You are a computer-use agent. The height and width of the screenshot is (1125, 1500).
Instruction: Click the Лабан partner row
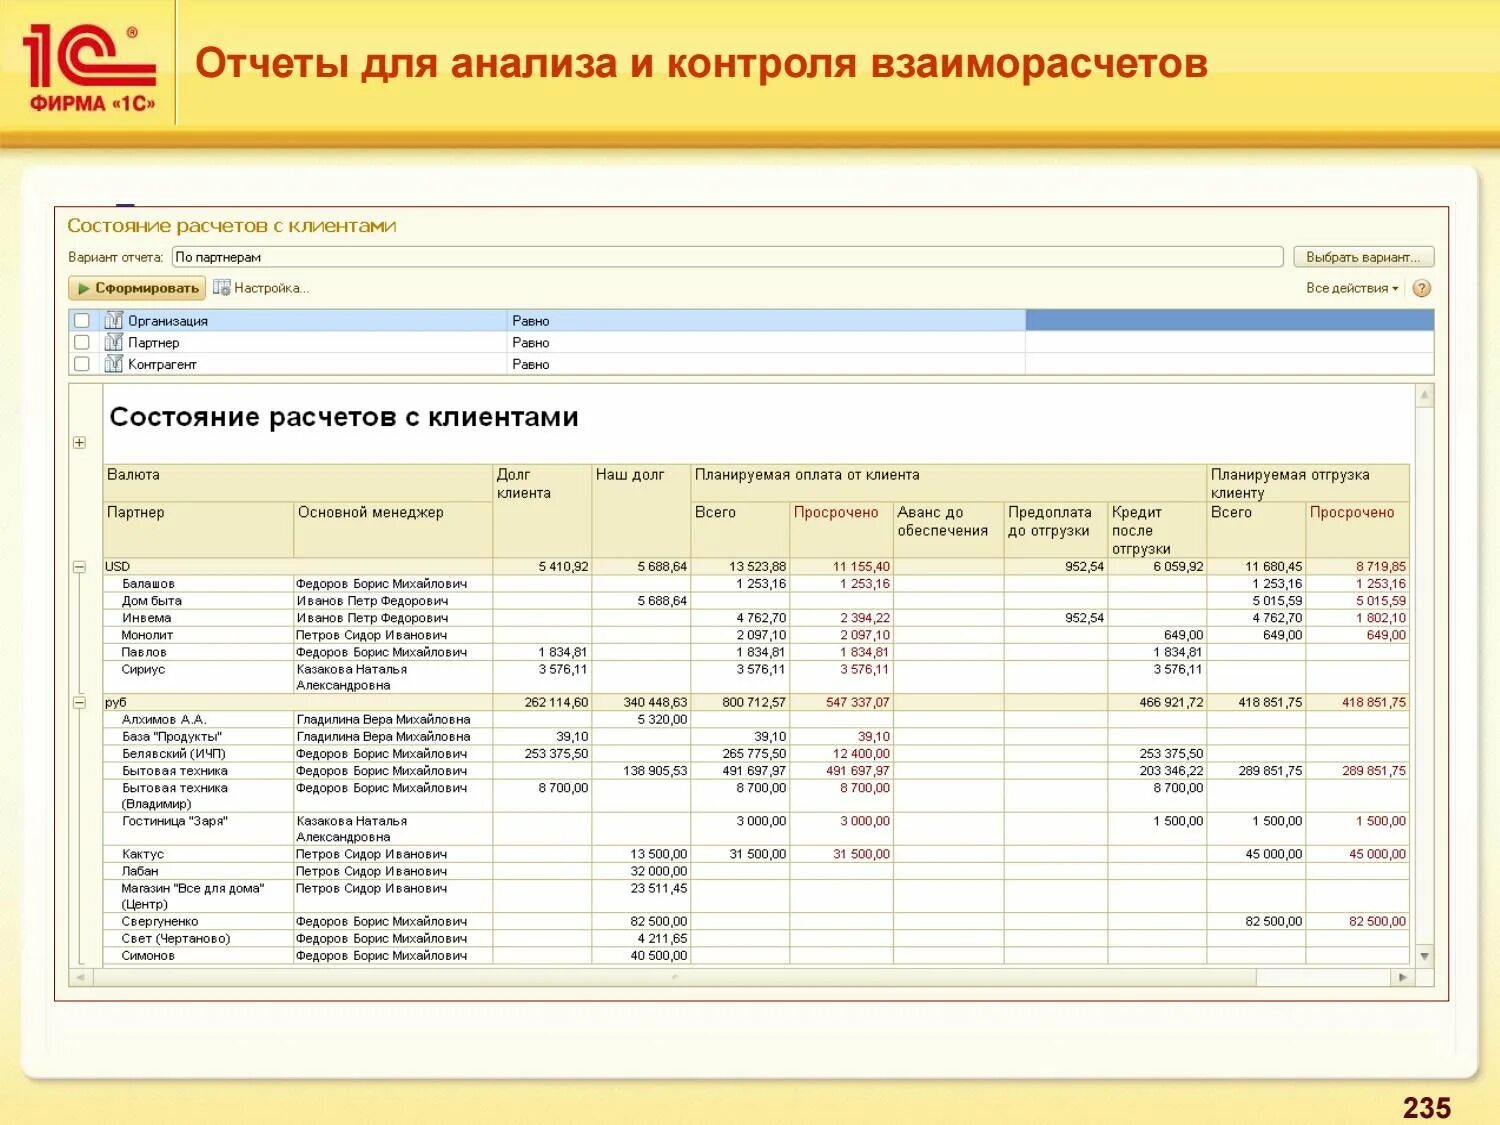pos(756,872)
